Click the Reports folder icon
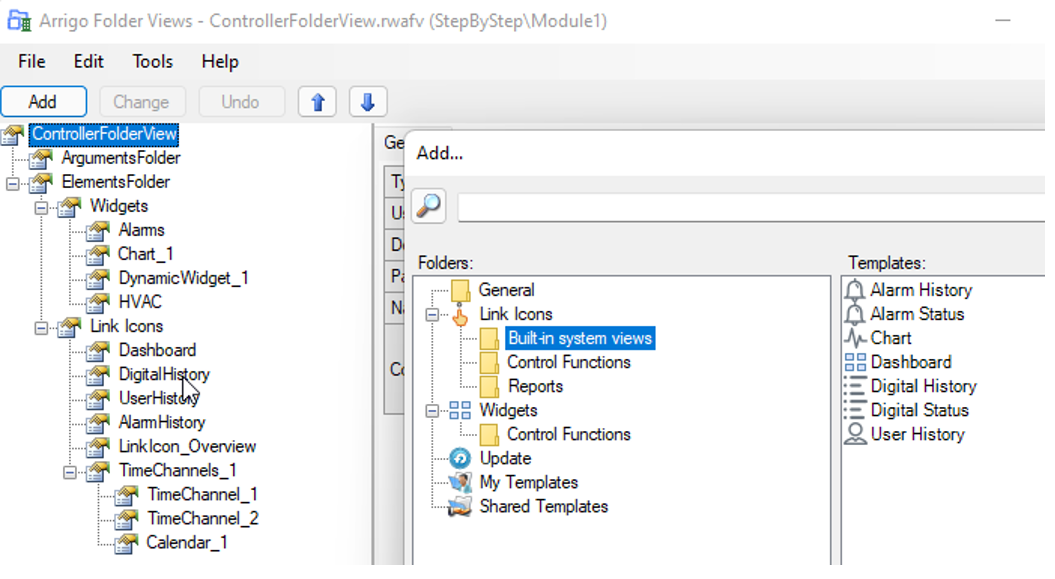The height and width of the screenshot is (579, 1055). tap(489, 387)
